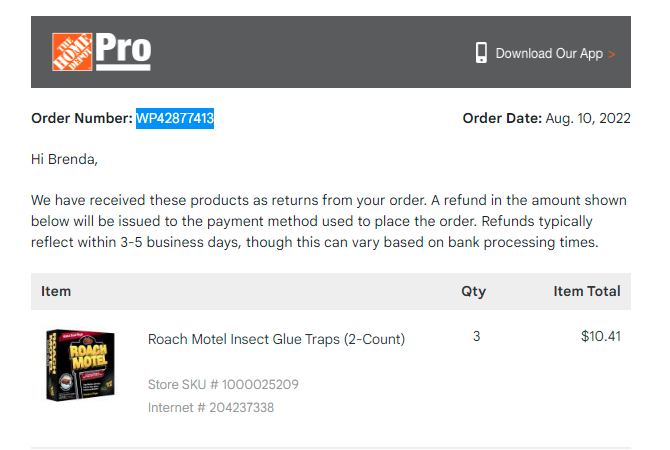
Task: Click the Hi Brenda greeting line
Action: (x=65, y=159)
